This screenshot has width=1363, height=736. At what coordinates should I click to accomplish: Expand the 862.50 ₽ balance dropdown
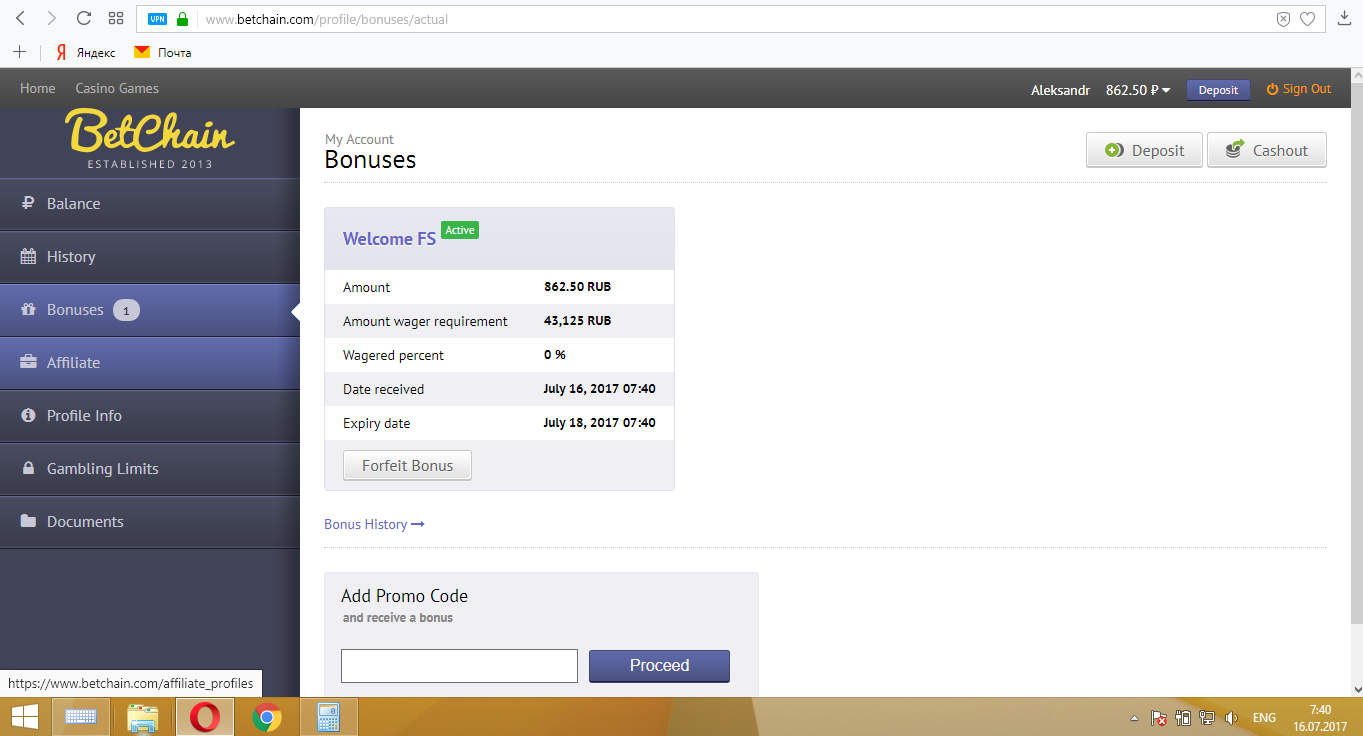click(x=1138, y=89)
